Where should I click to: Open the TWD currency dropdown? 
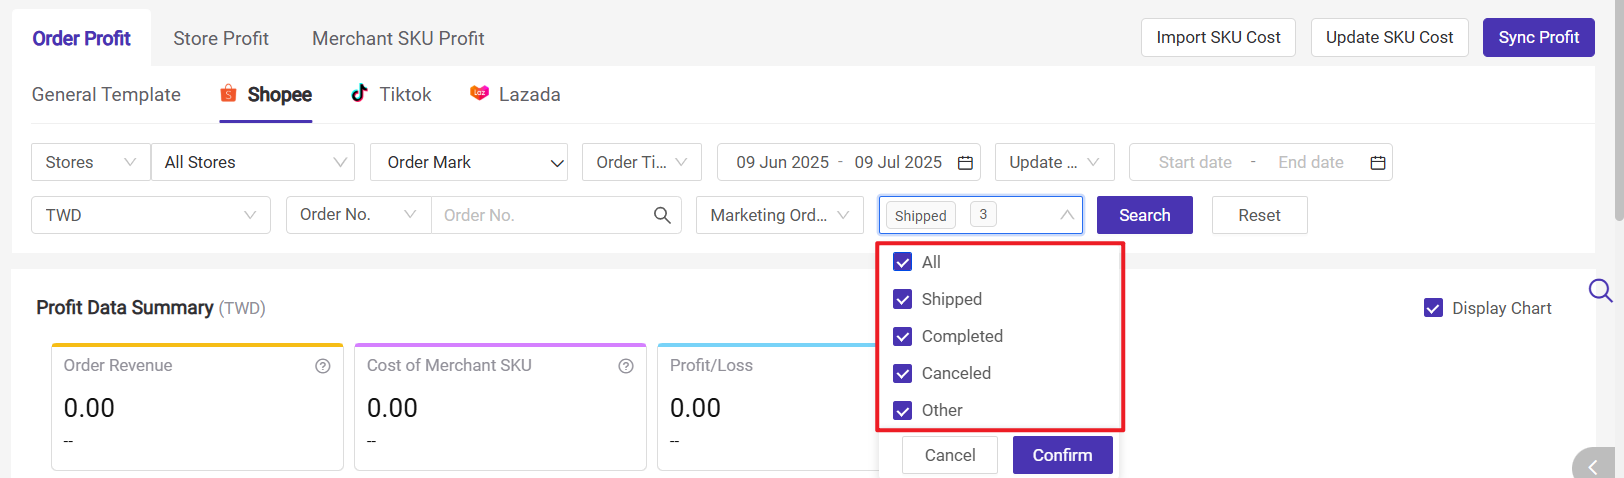pyautogui.click(x=151, y=215)
